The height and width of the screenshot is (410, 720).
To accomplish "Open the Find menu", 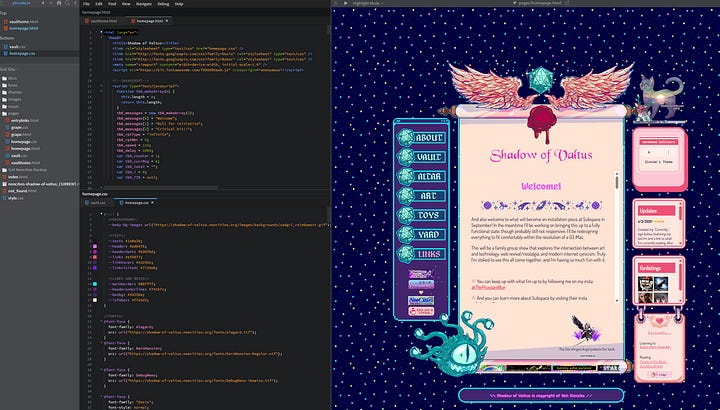I will [112, 4].
